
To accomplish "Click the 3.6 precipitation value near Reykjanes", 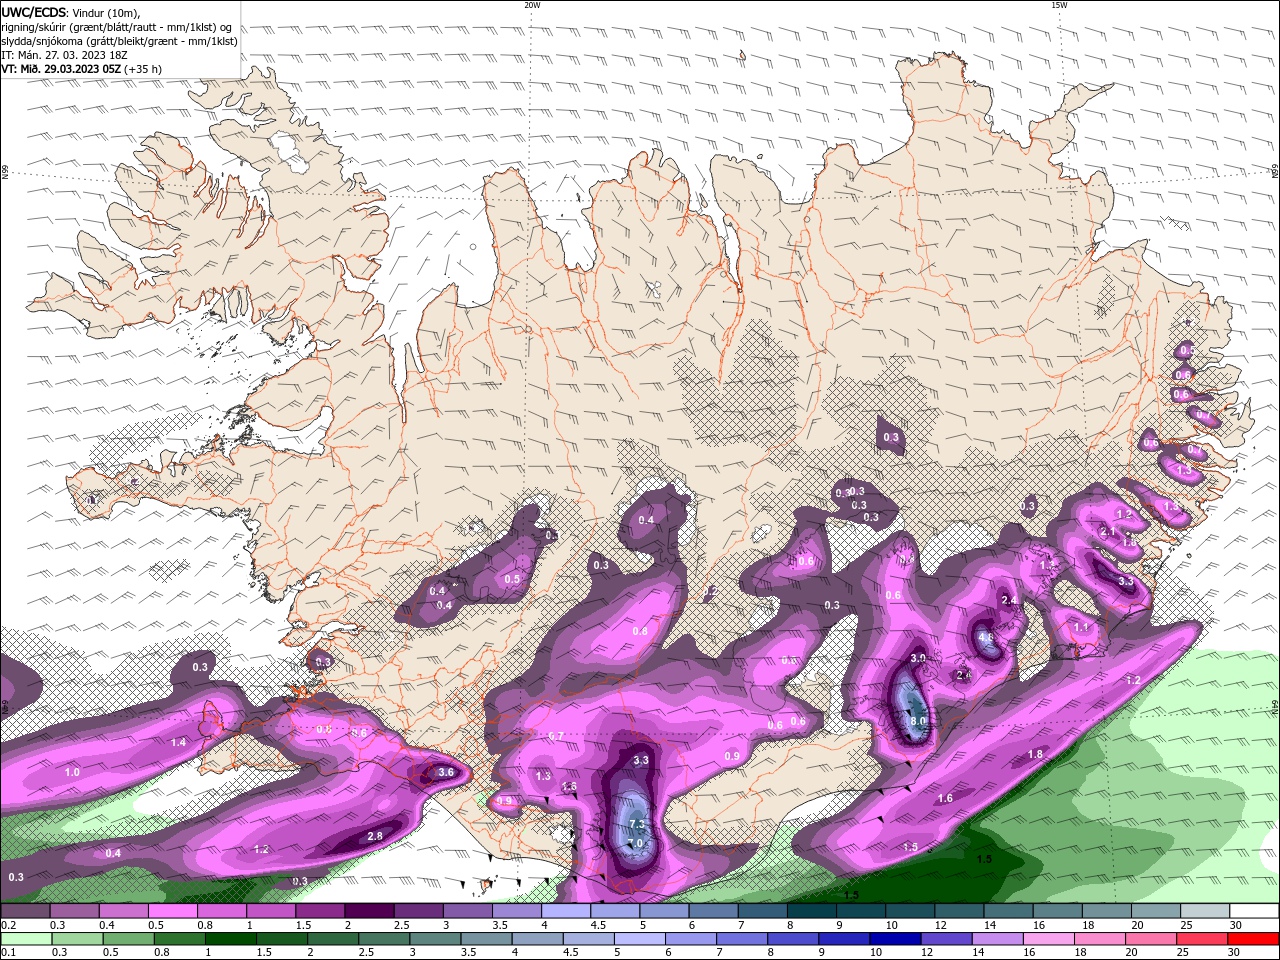I will pos(445,772).
